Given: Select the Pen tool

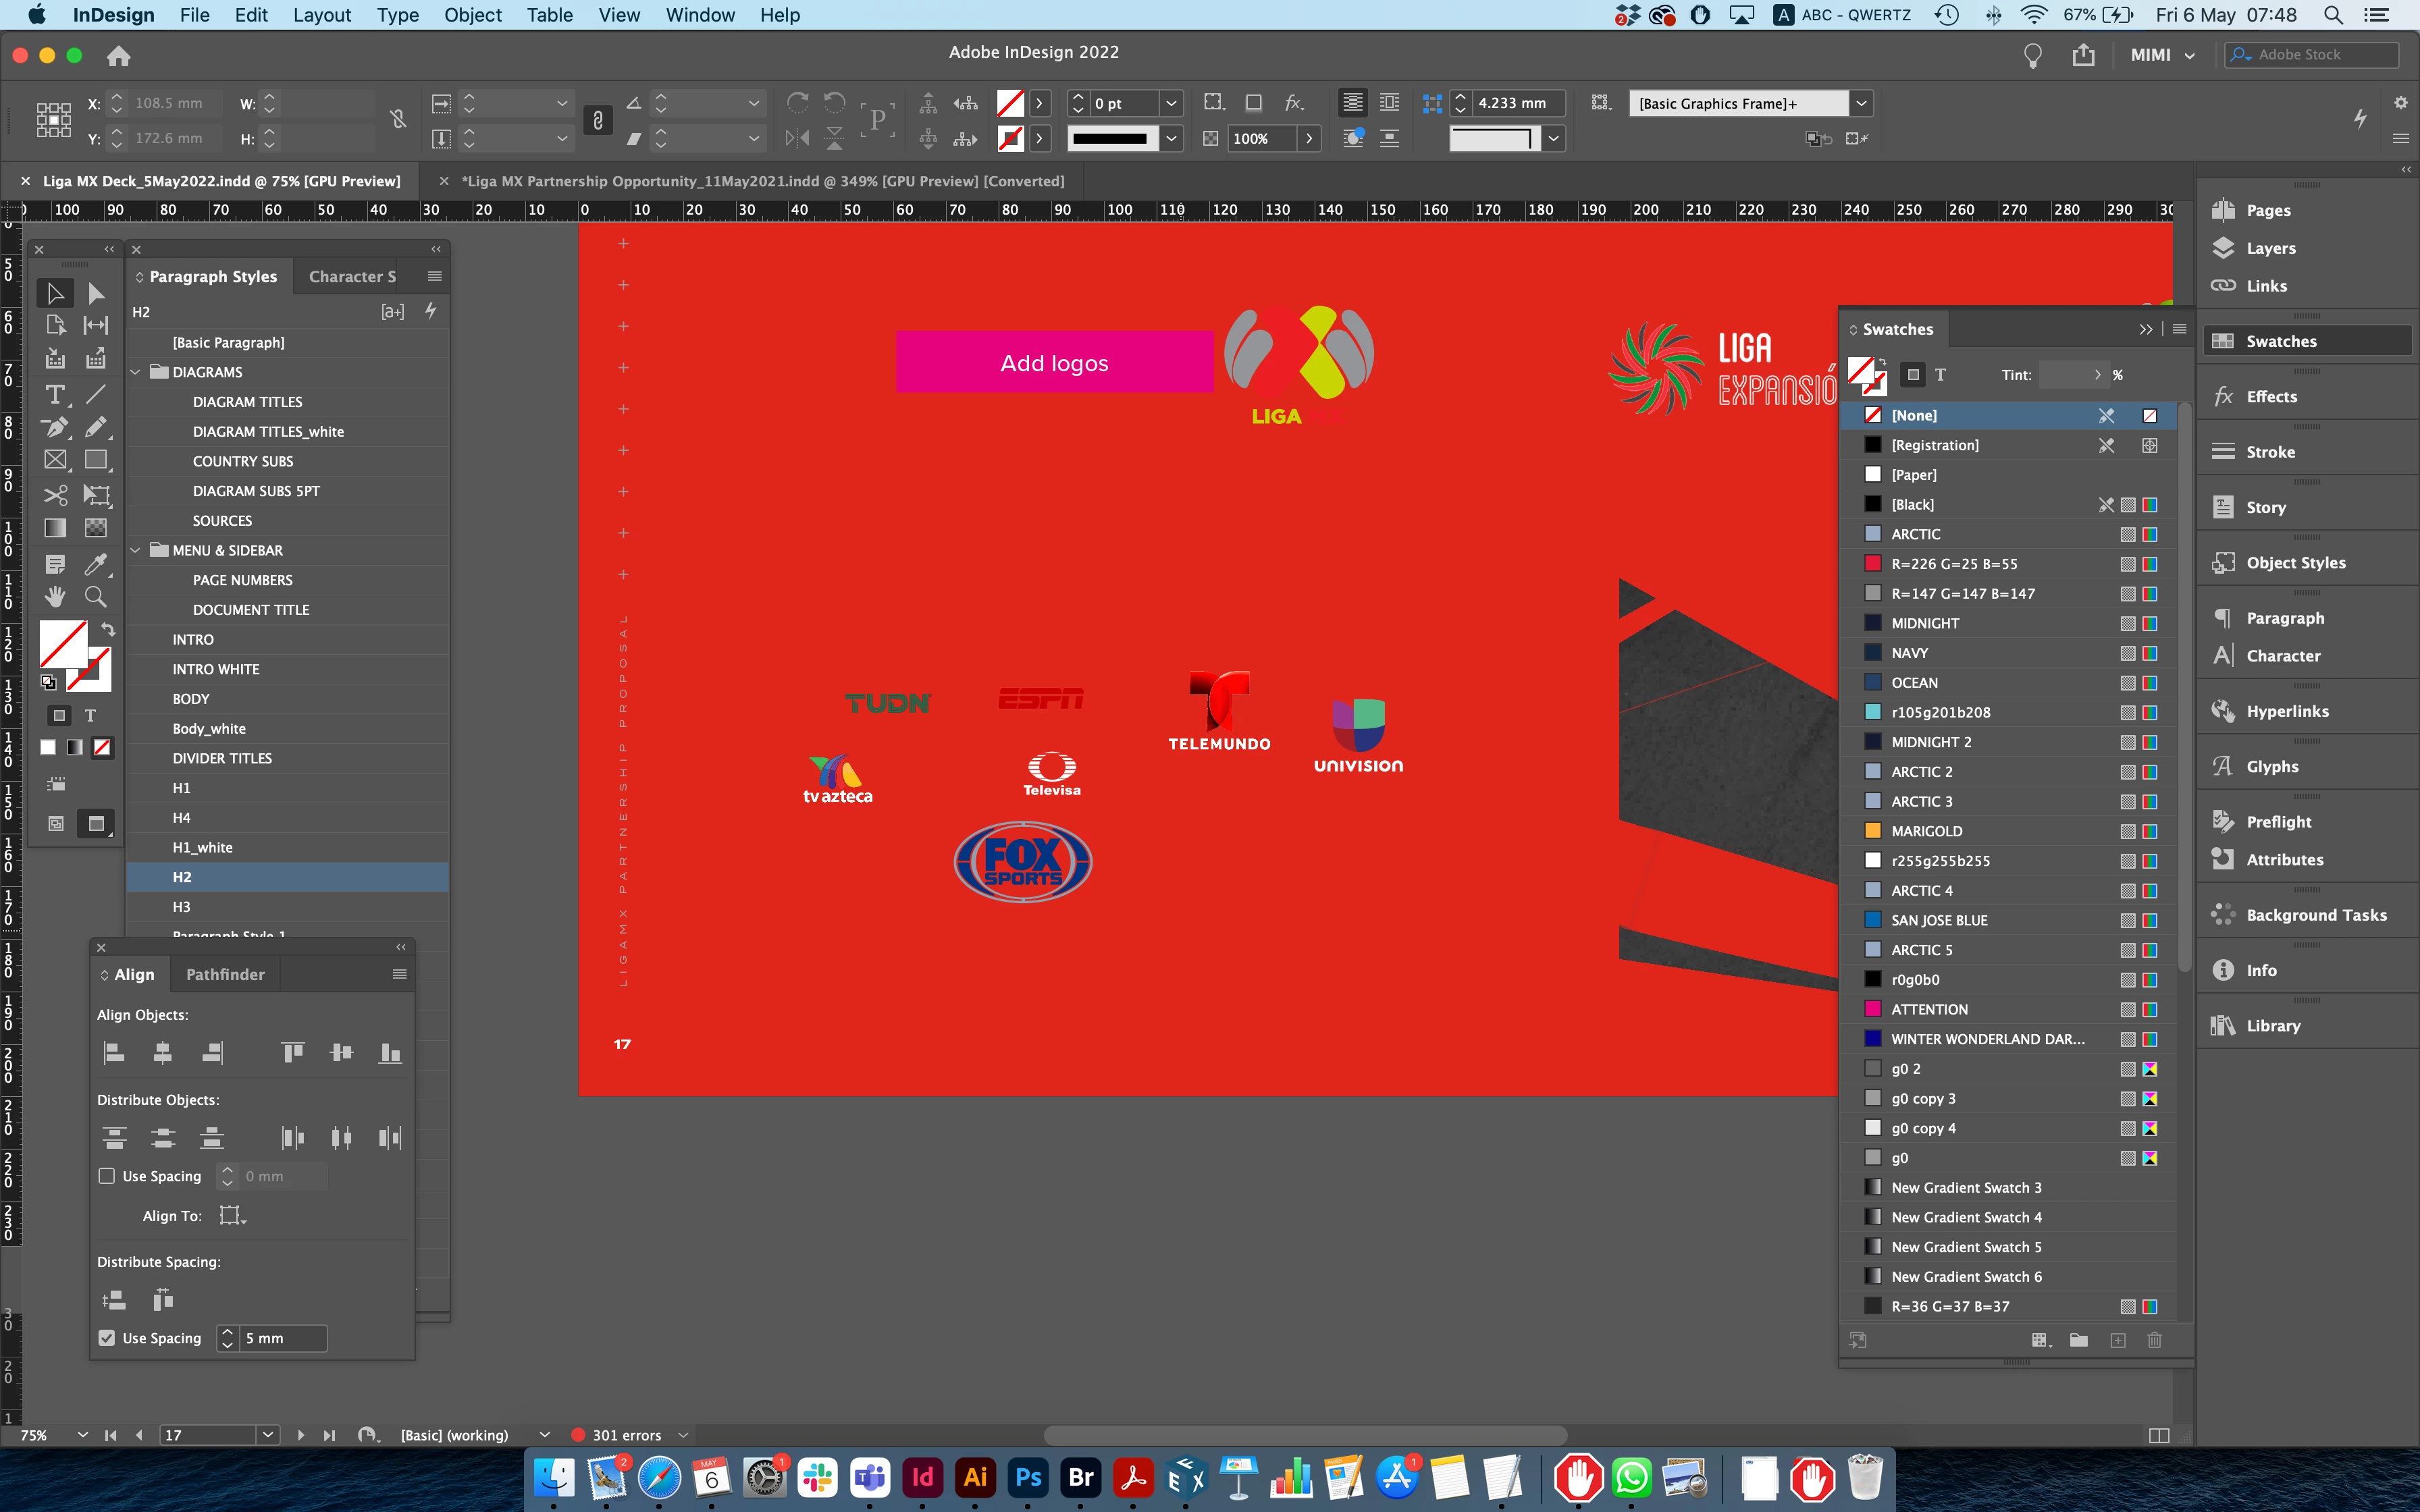Looking at the screenshot, I should pyautogui.click(x=55, y=427).
